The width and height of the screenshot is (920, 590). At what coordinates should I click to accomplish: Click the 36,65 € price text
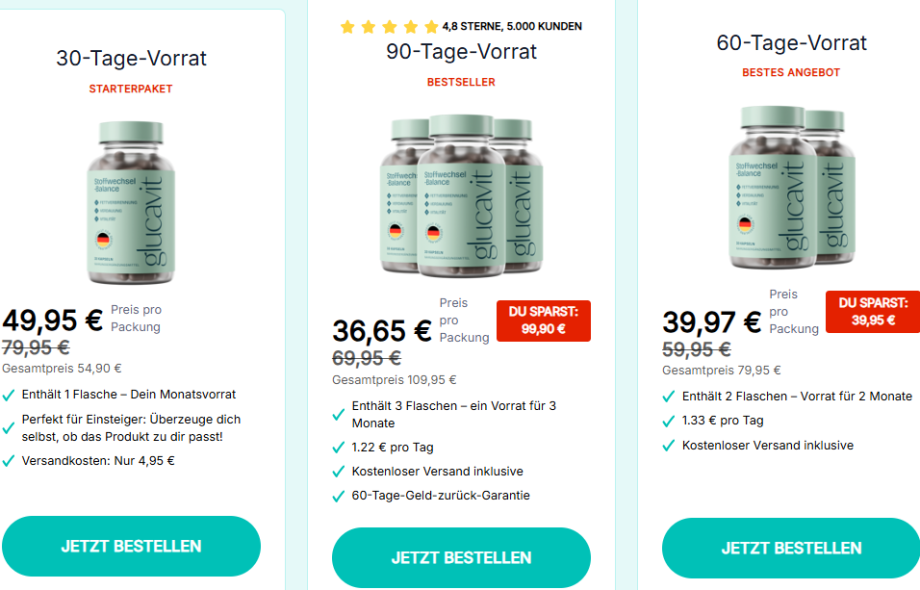[x=382, y=331]
